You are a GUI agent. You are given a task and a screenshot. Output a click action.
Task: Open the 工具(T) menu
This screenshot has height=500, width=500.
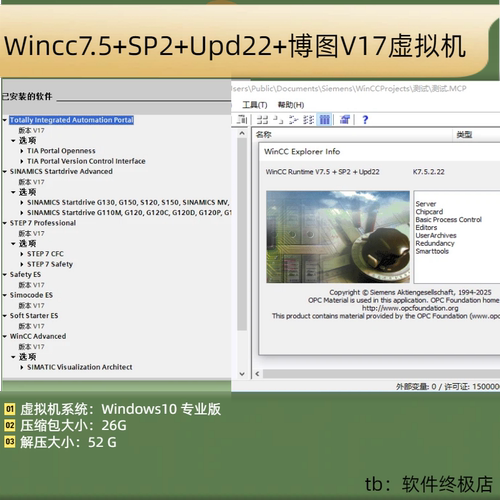click(255, 105)
